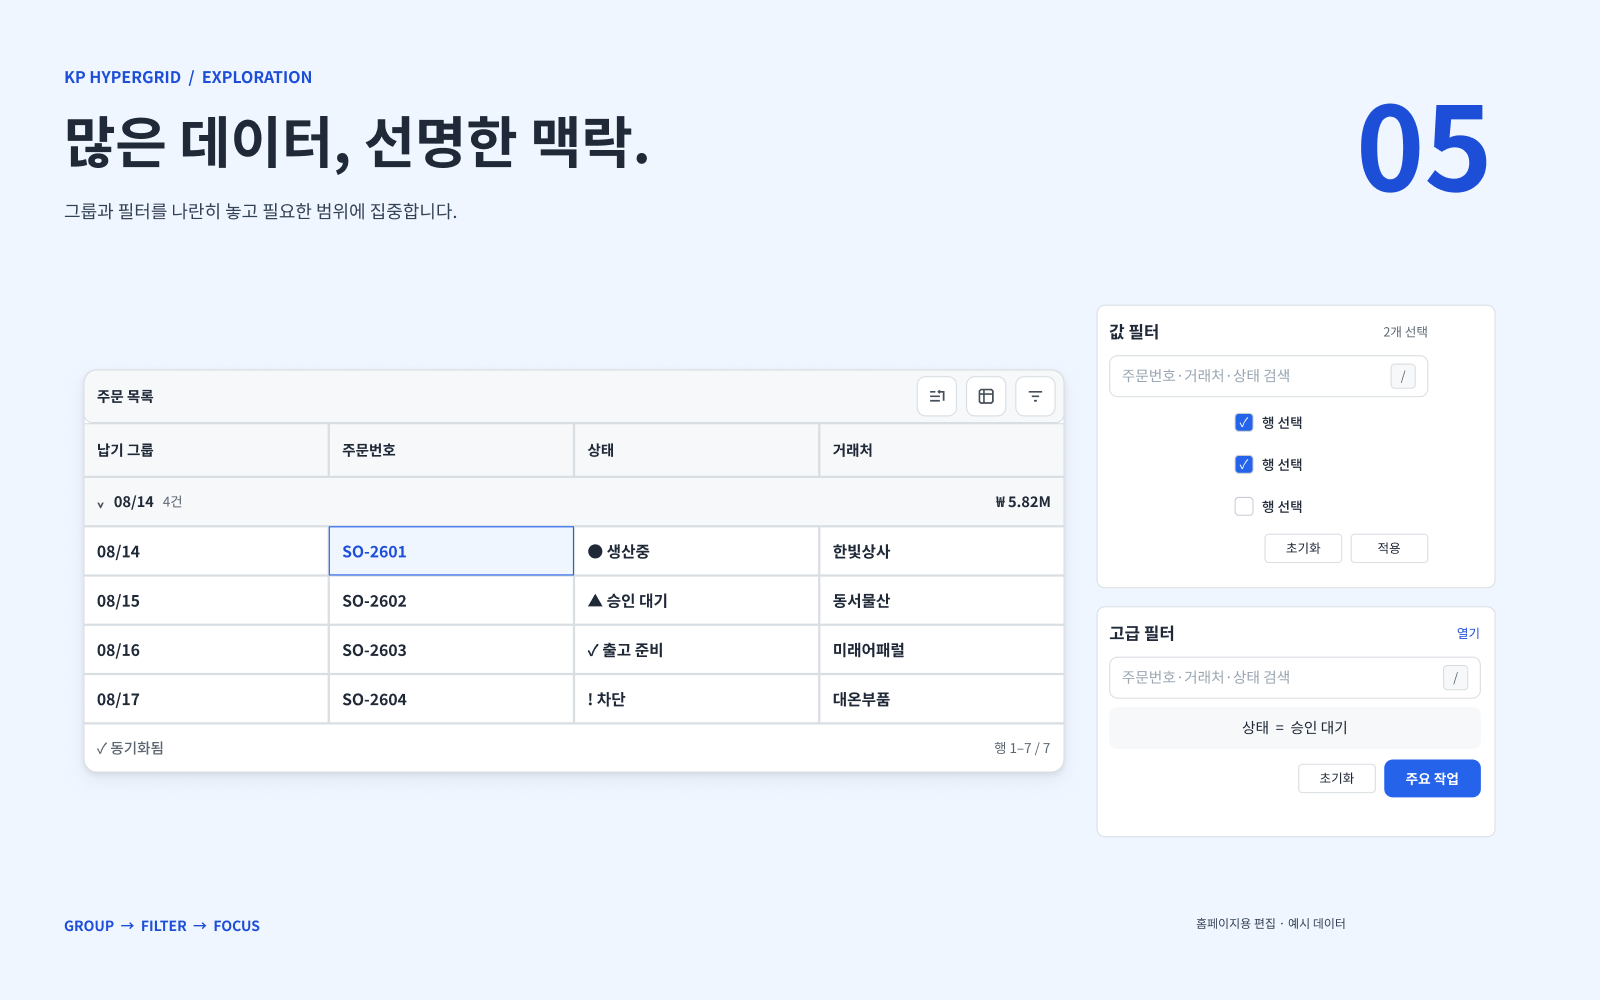1600x1000 pixels.
Task: Focus the search field in 고급 필터
Action: (x=1294, y=678)
